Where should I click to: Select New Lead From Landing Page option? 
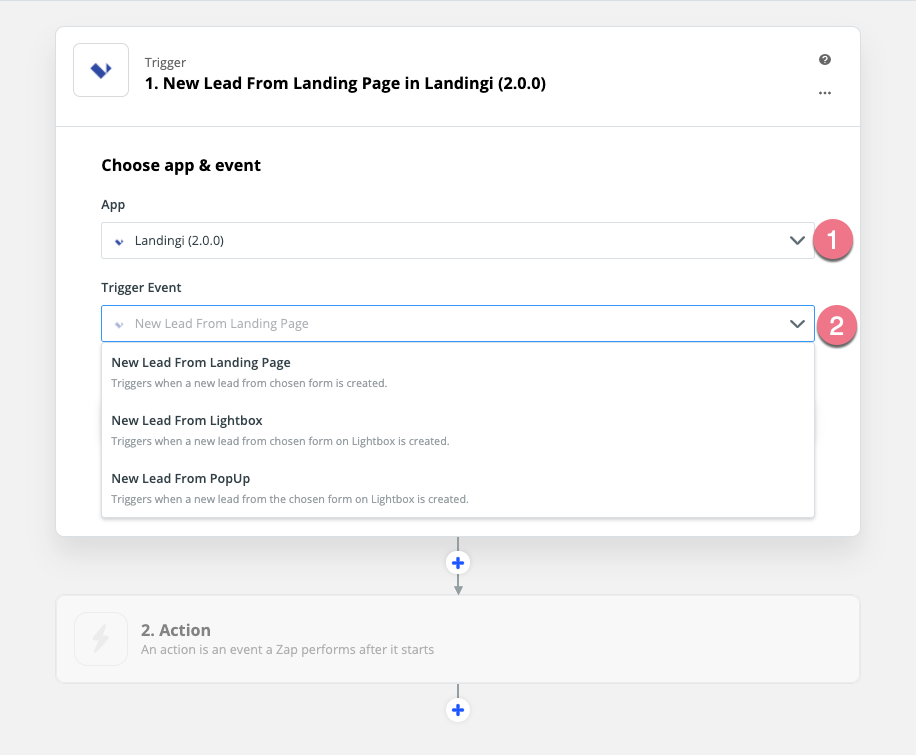458,372
